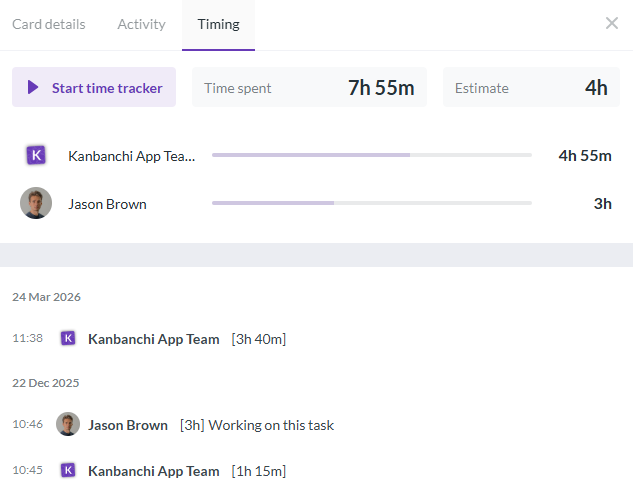This screenshot has height=499, width=633.
Task: Open the 3h 40m Kanbanchi App Team entry
Action: pyautogui.click(x=187, y=339)
